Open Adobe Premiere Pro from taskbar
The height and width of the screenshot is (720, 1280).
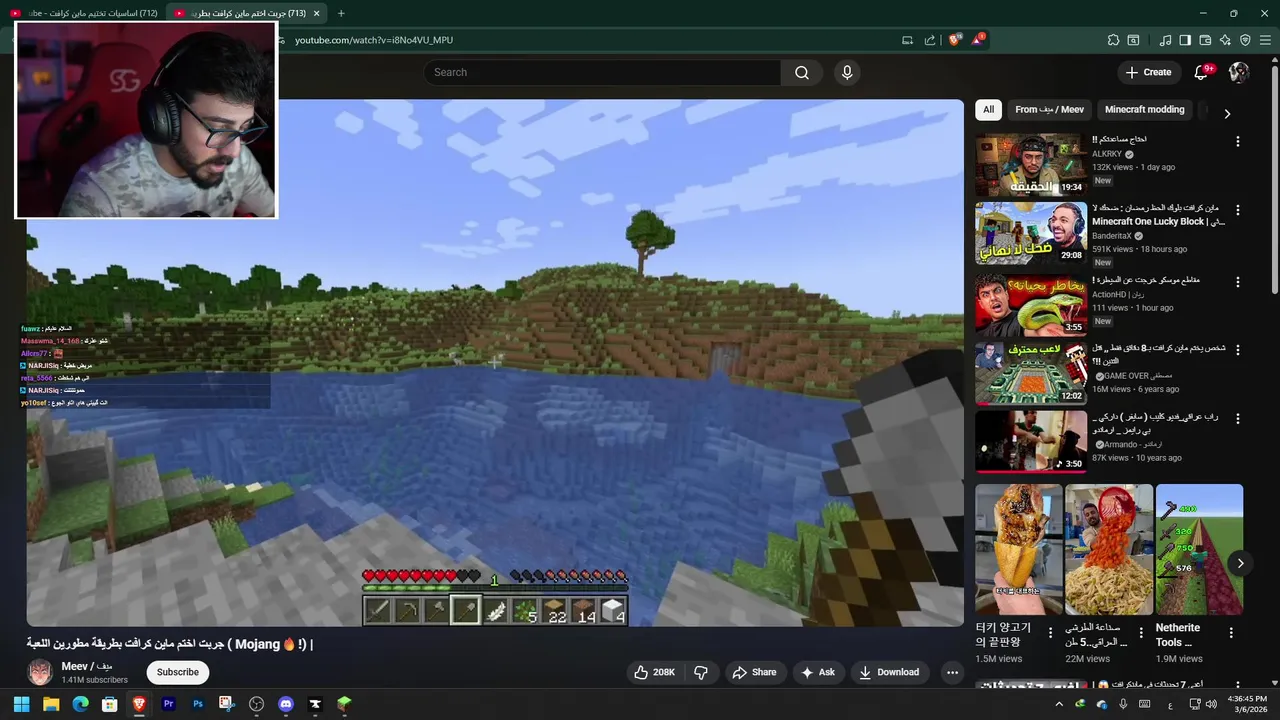(x=169, y=704)
